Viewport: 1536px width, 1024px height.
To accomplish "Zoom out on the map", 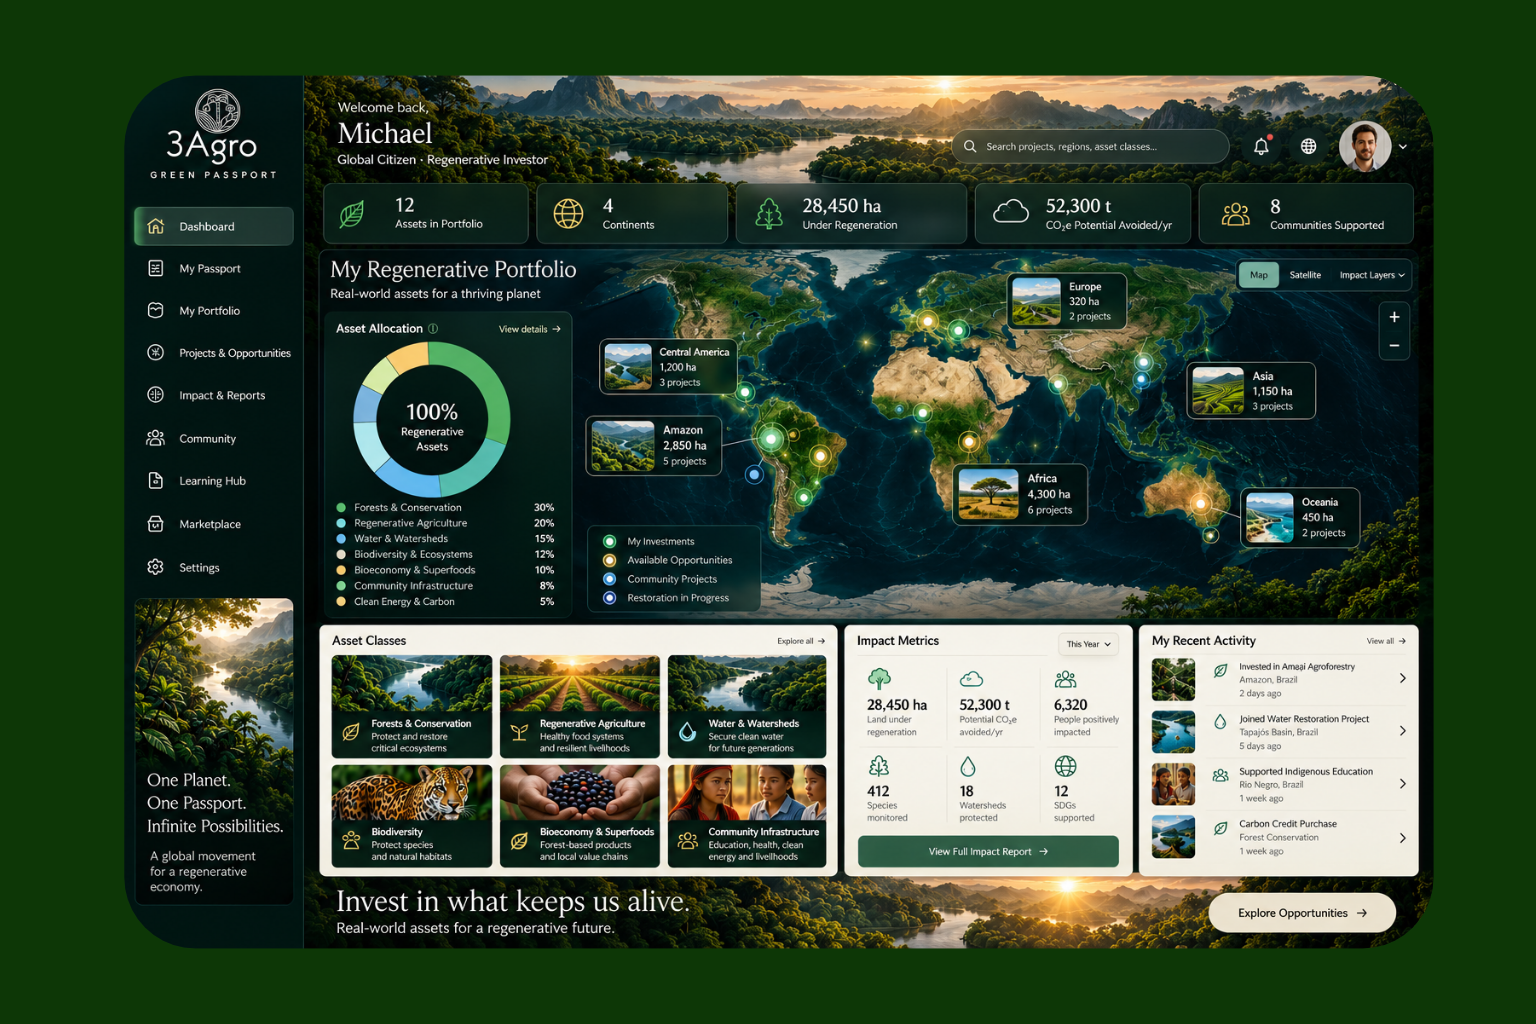I will pos(1394,346).
